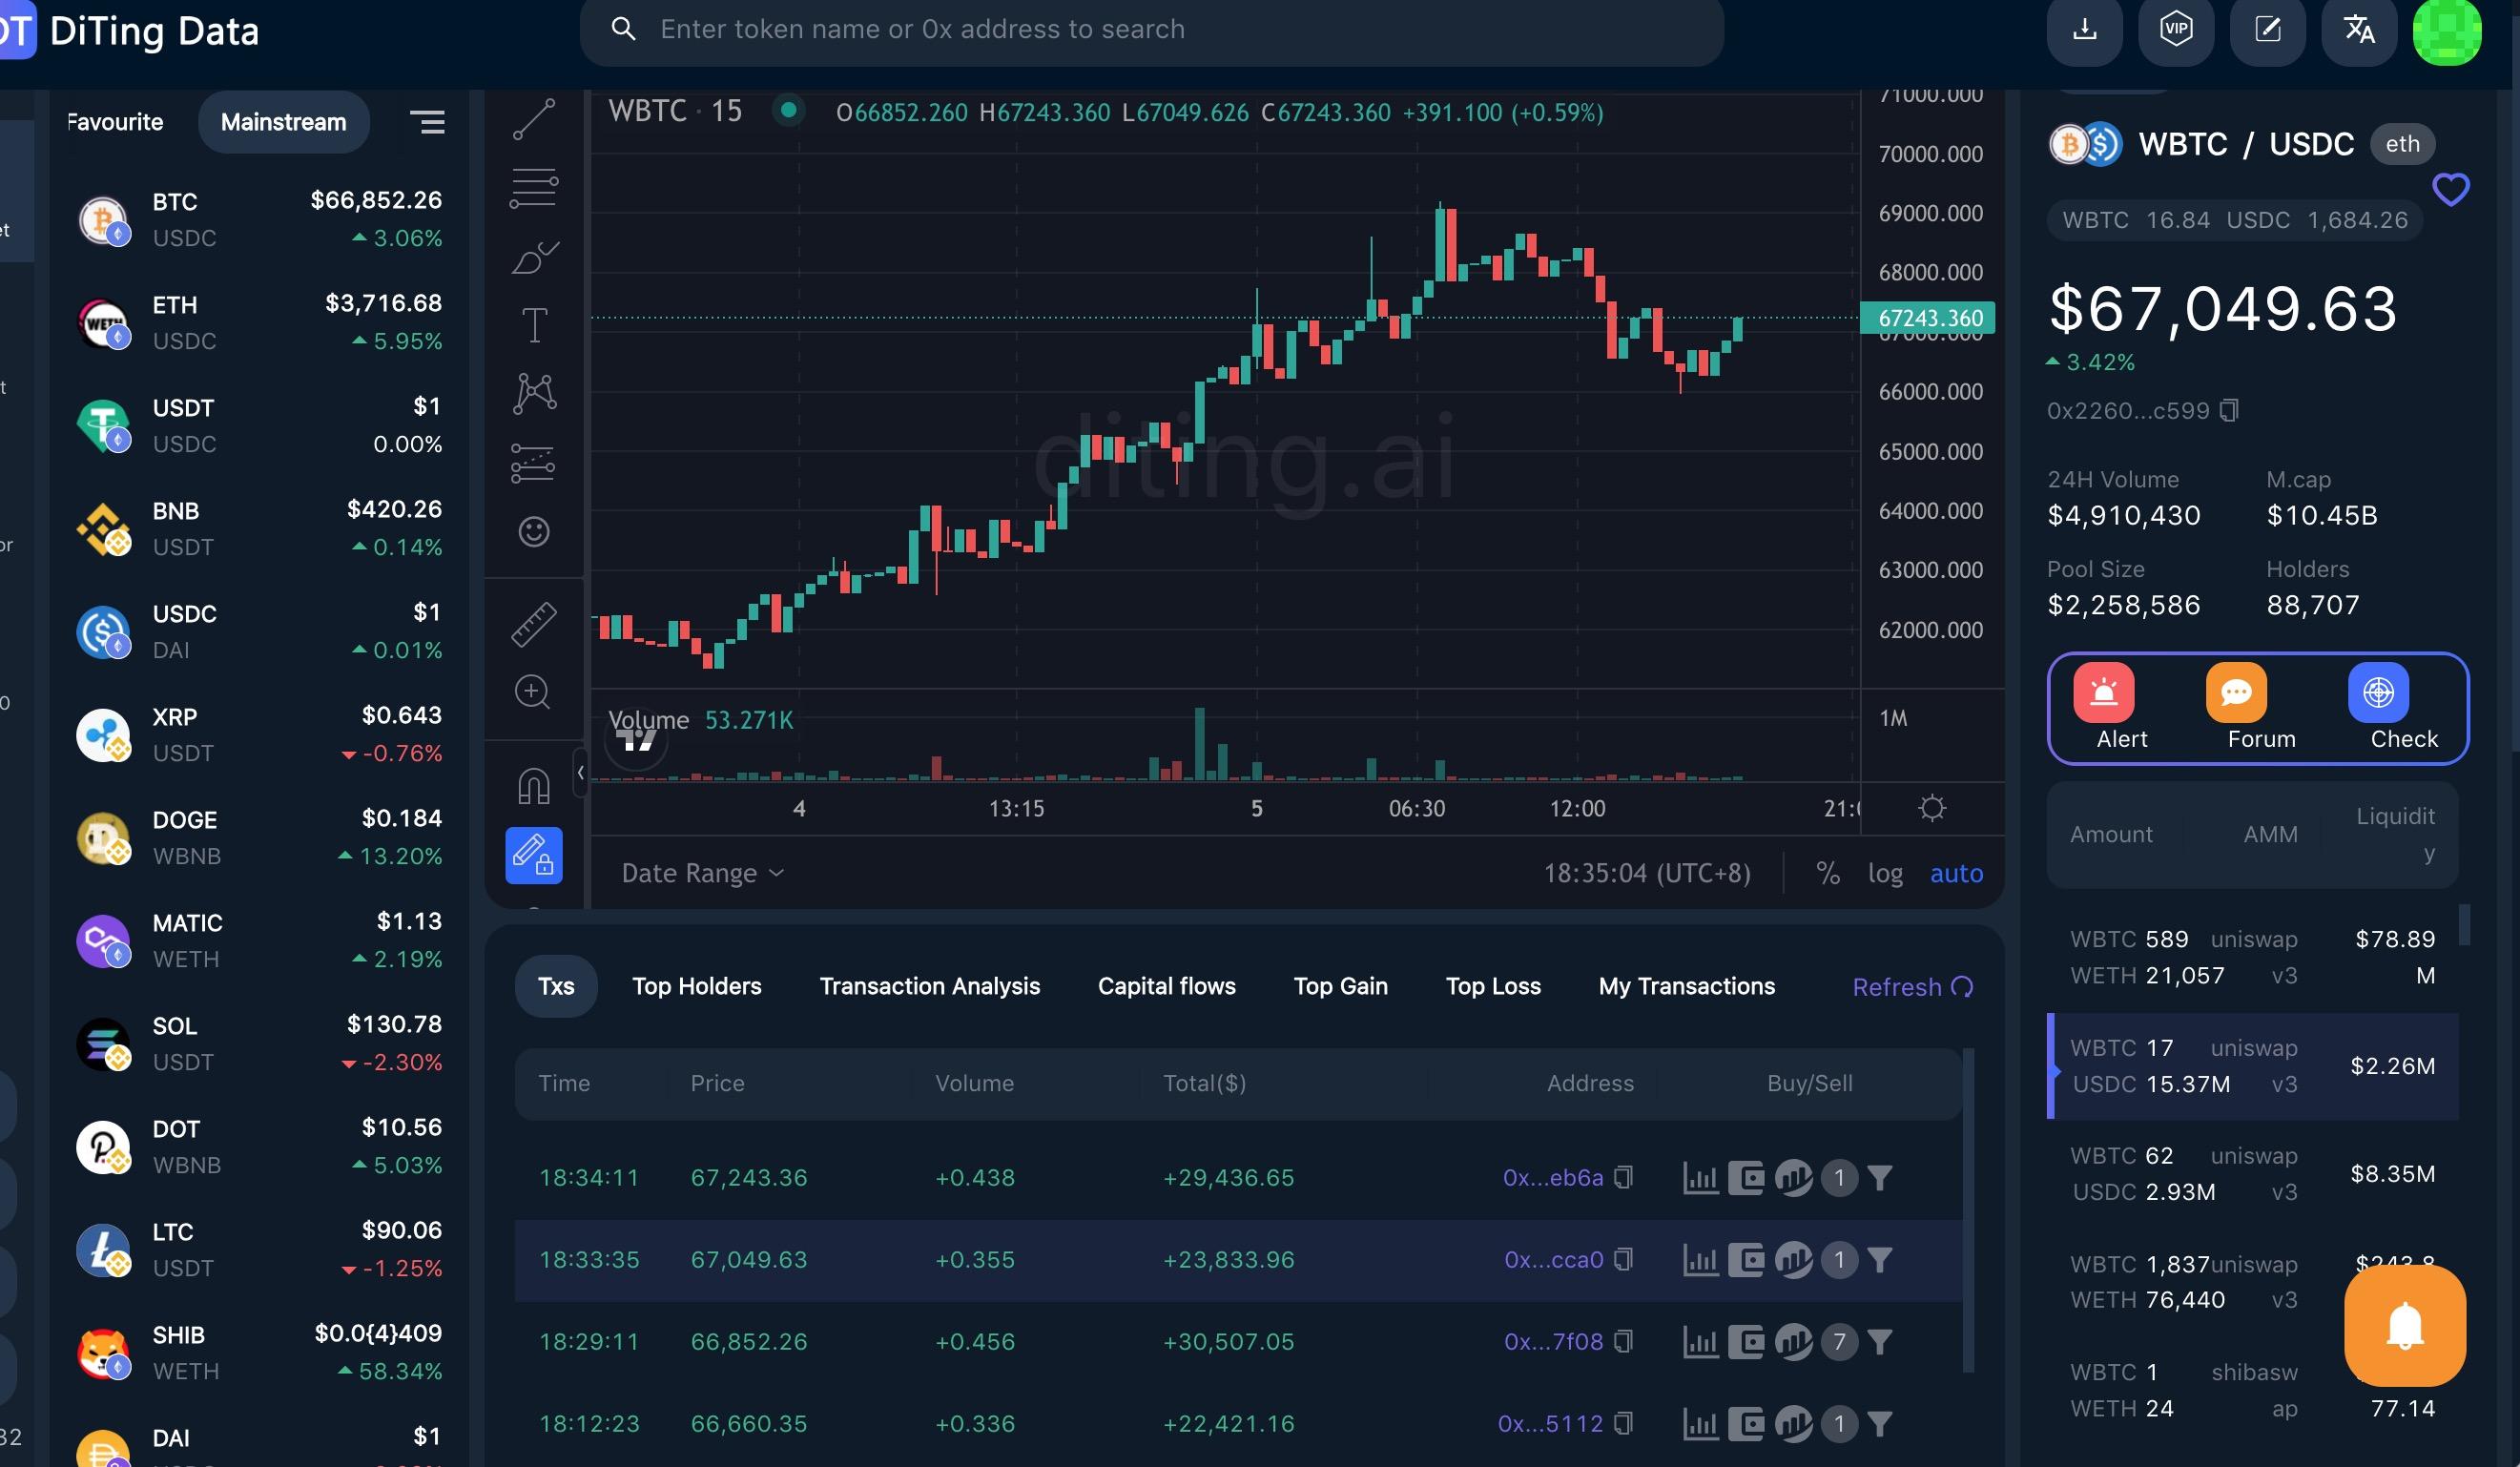Expand the Date Range dropdown
2520x1467 pixels.
[x=703, y=873]
